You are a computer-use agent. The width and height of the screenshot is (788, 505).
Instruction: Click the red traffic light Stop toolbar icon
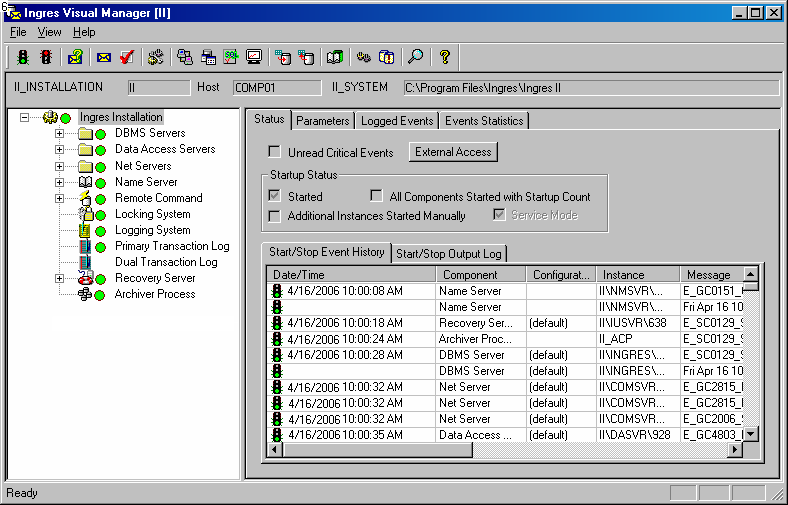46,57
